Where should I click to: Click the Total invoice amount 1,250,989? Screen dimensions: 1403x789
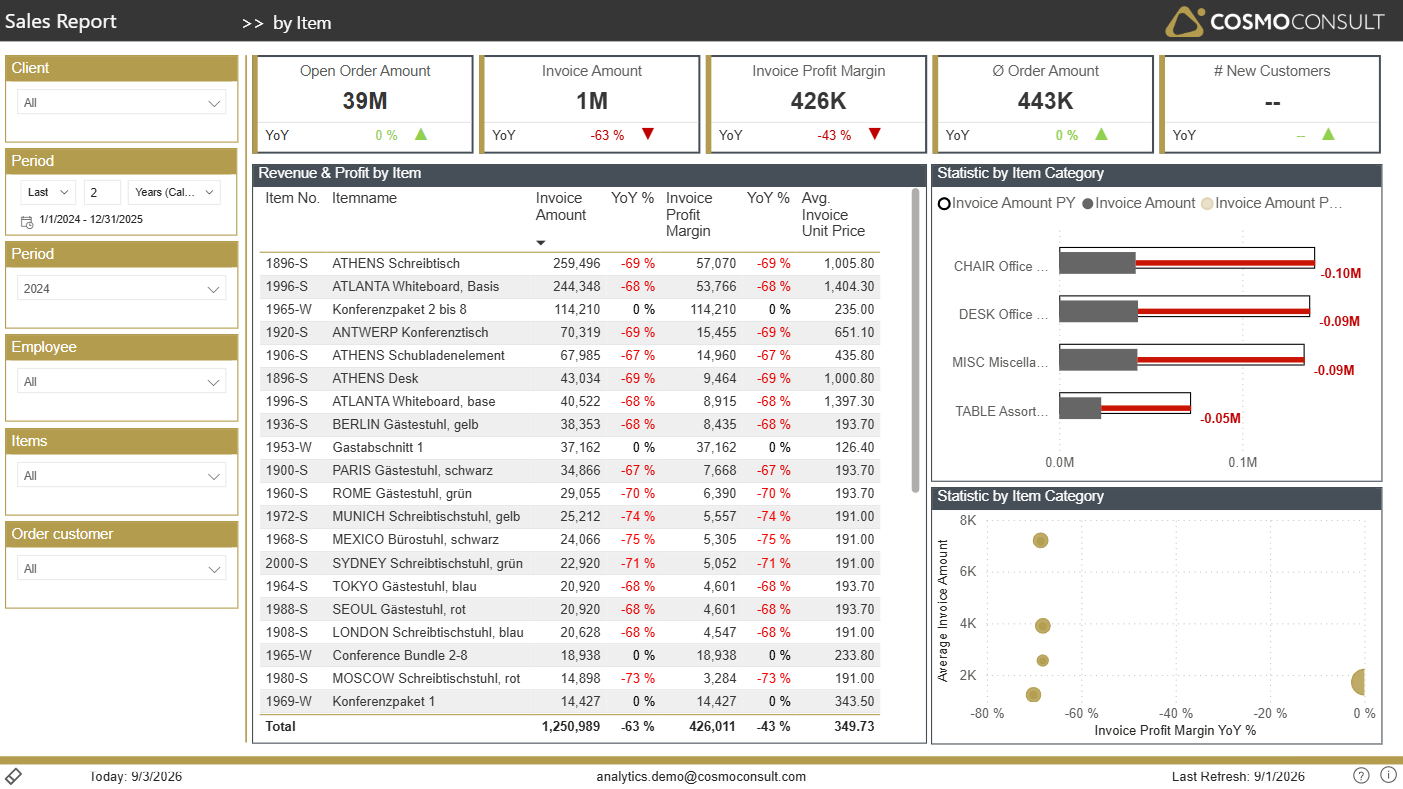point(571,727)
